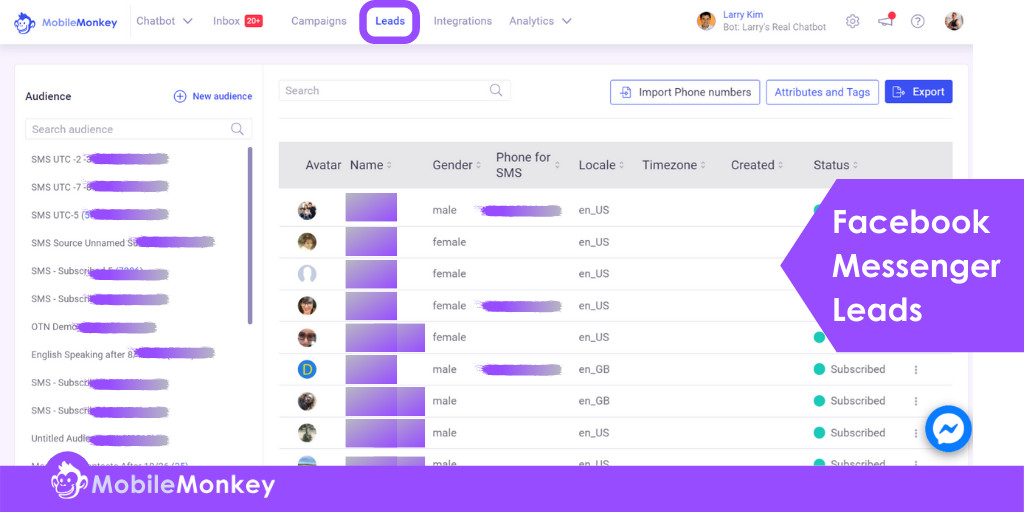
Task: Focus the leads Search field
Action: pyautogui.click(x=394, y=91)
